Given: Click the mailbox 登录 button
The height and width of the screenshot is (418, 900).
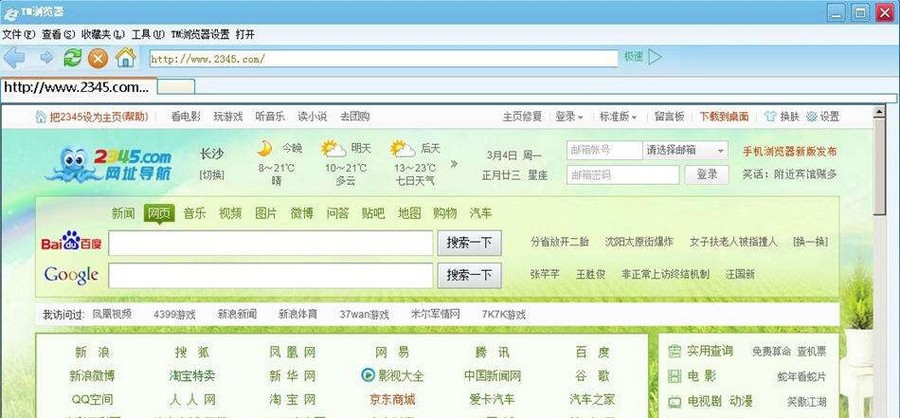Looking at the screenshot, I should click(707, 175).
